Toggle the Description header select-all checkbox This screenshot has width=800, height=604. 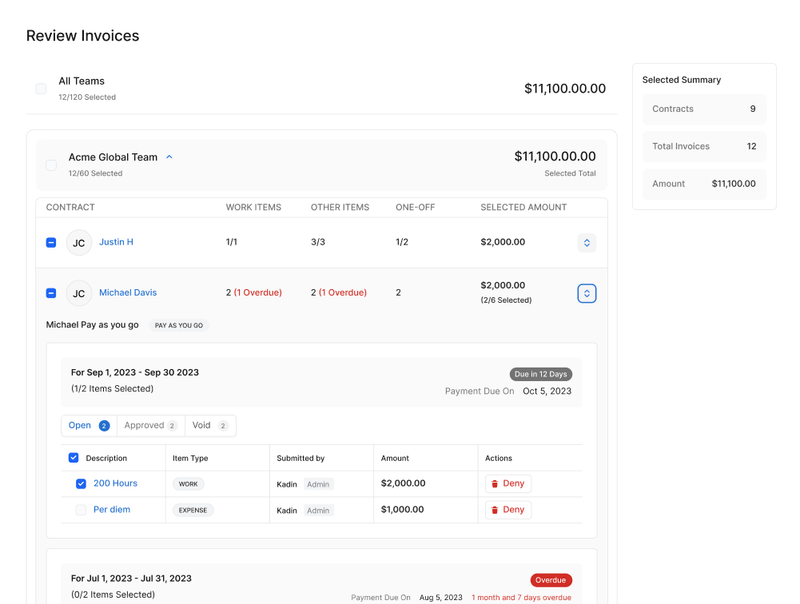73,458
